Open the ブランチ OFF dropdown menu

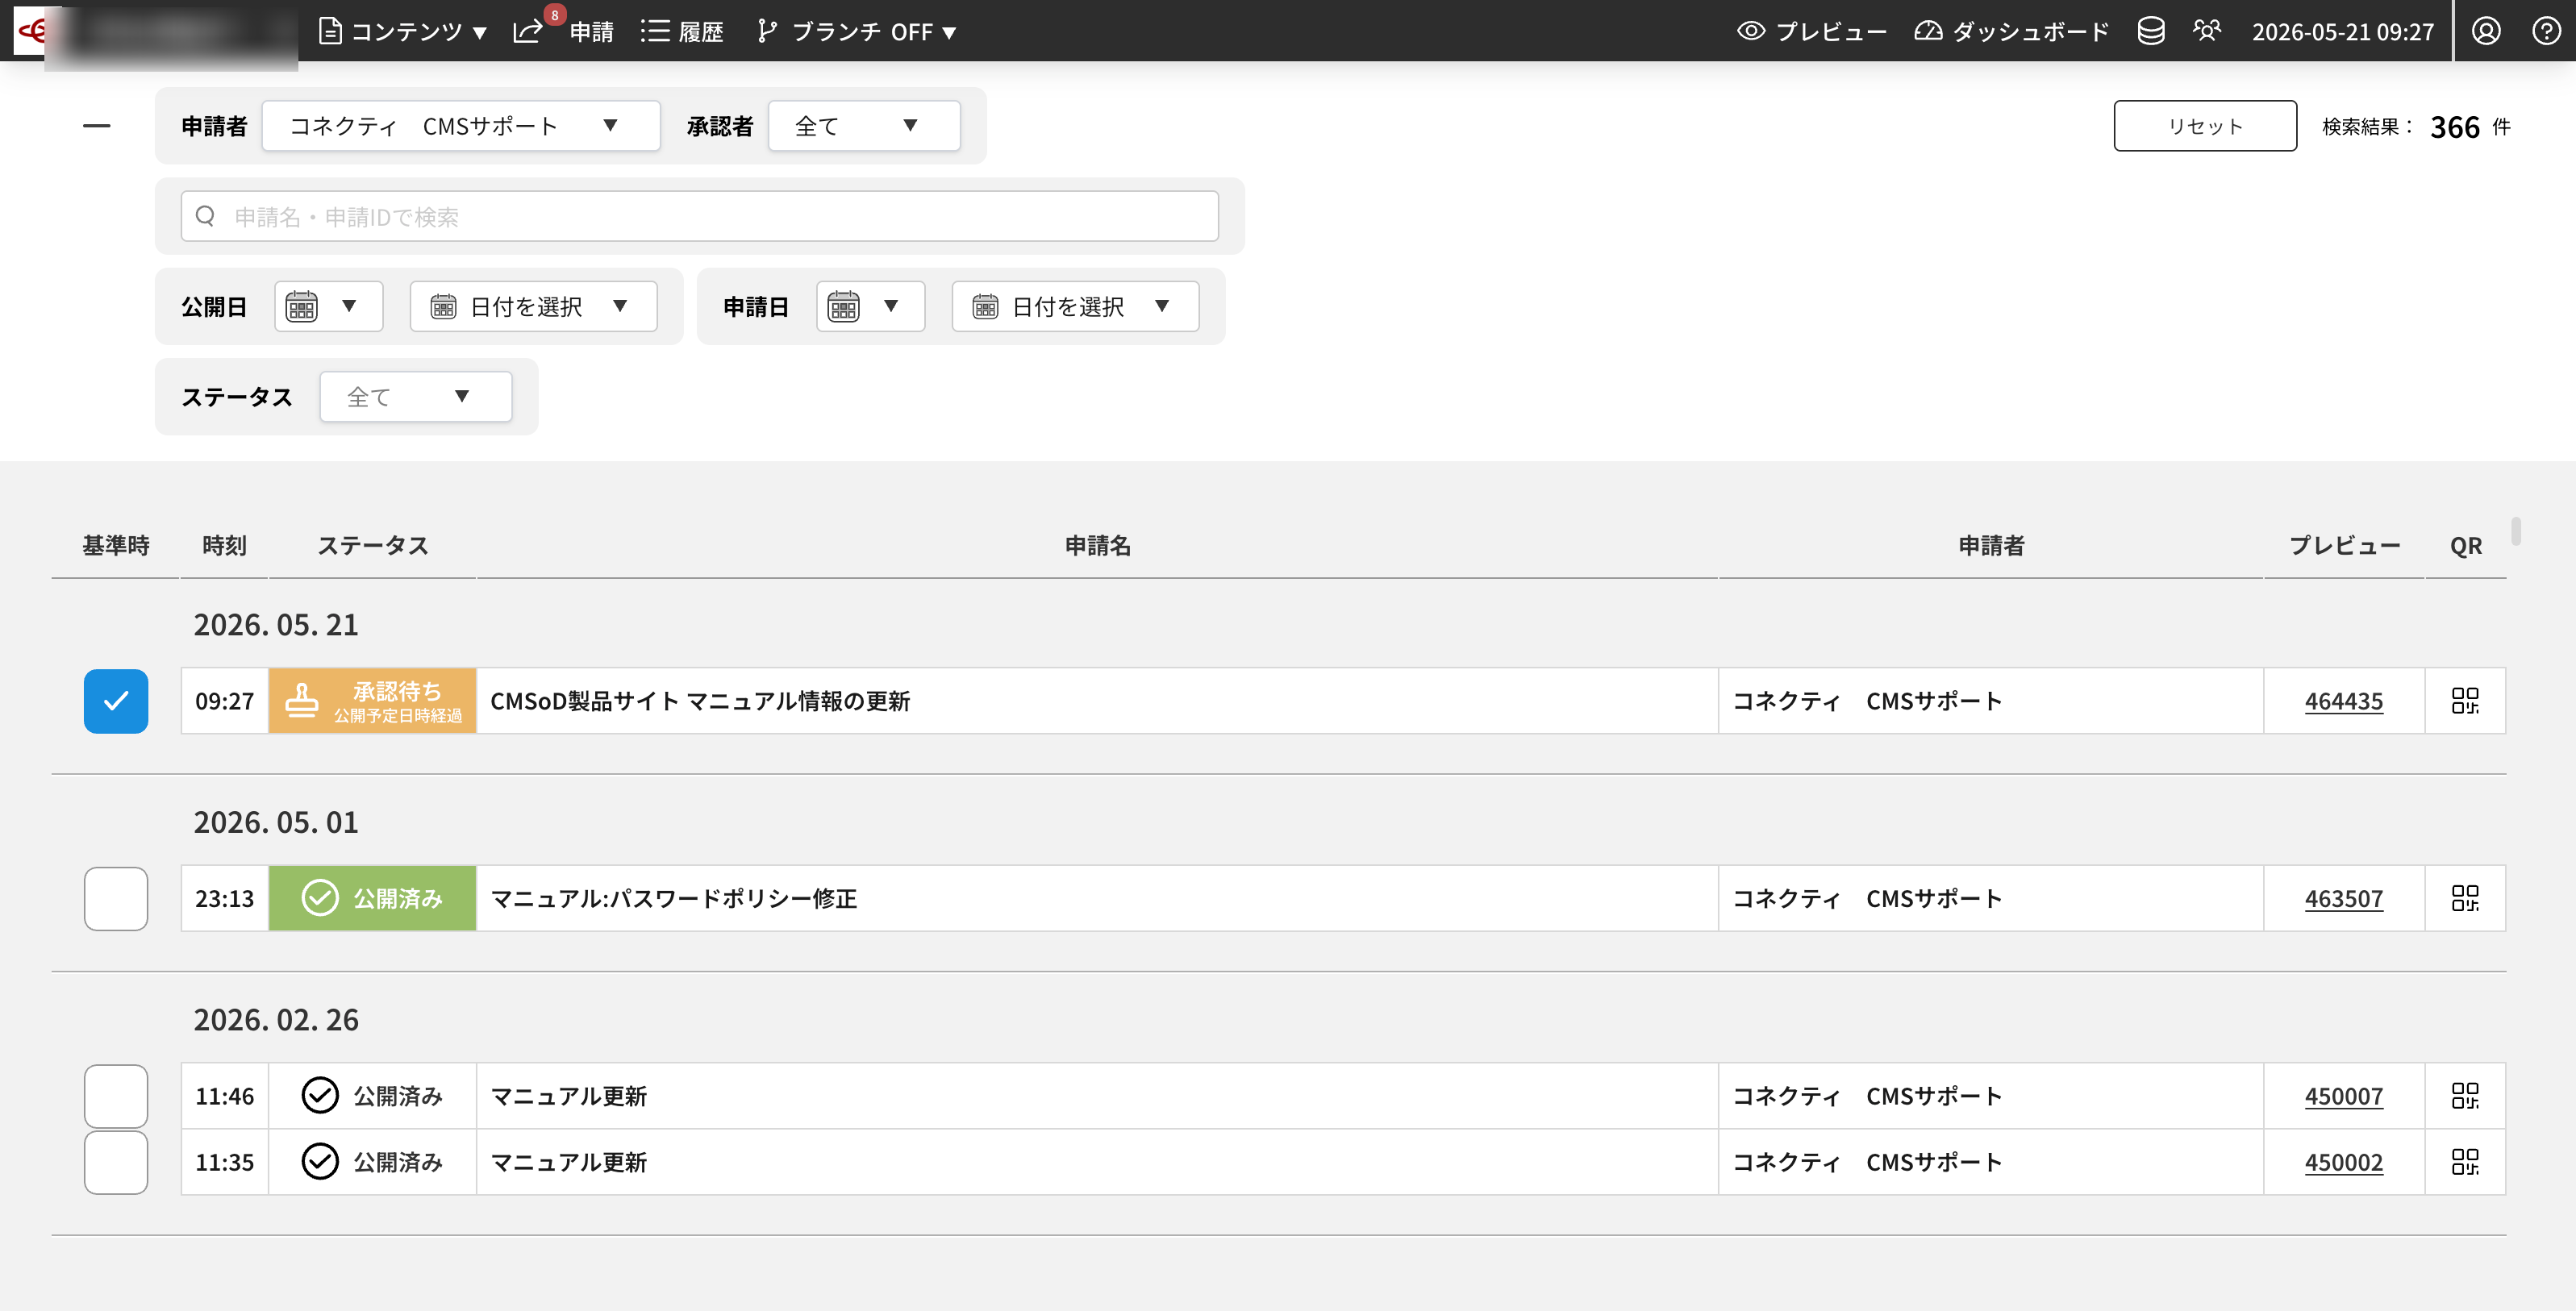click(x=857, y=31)
